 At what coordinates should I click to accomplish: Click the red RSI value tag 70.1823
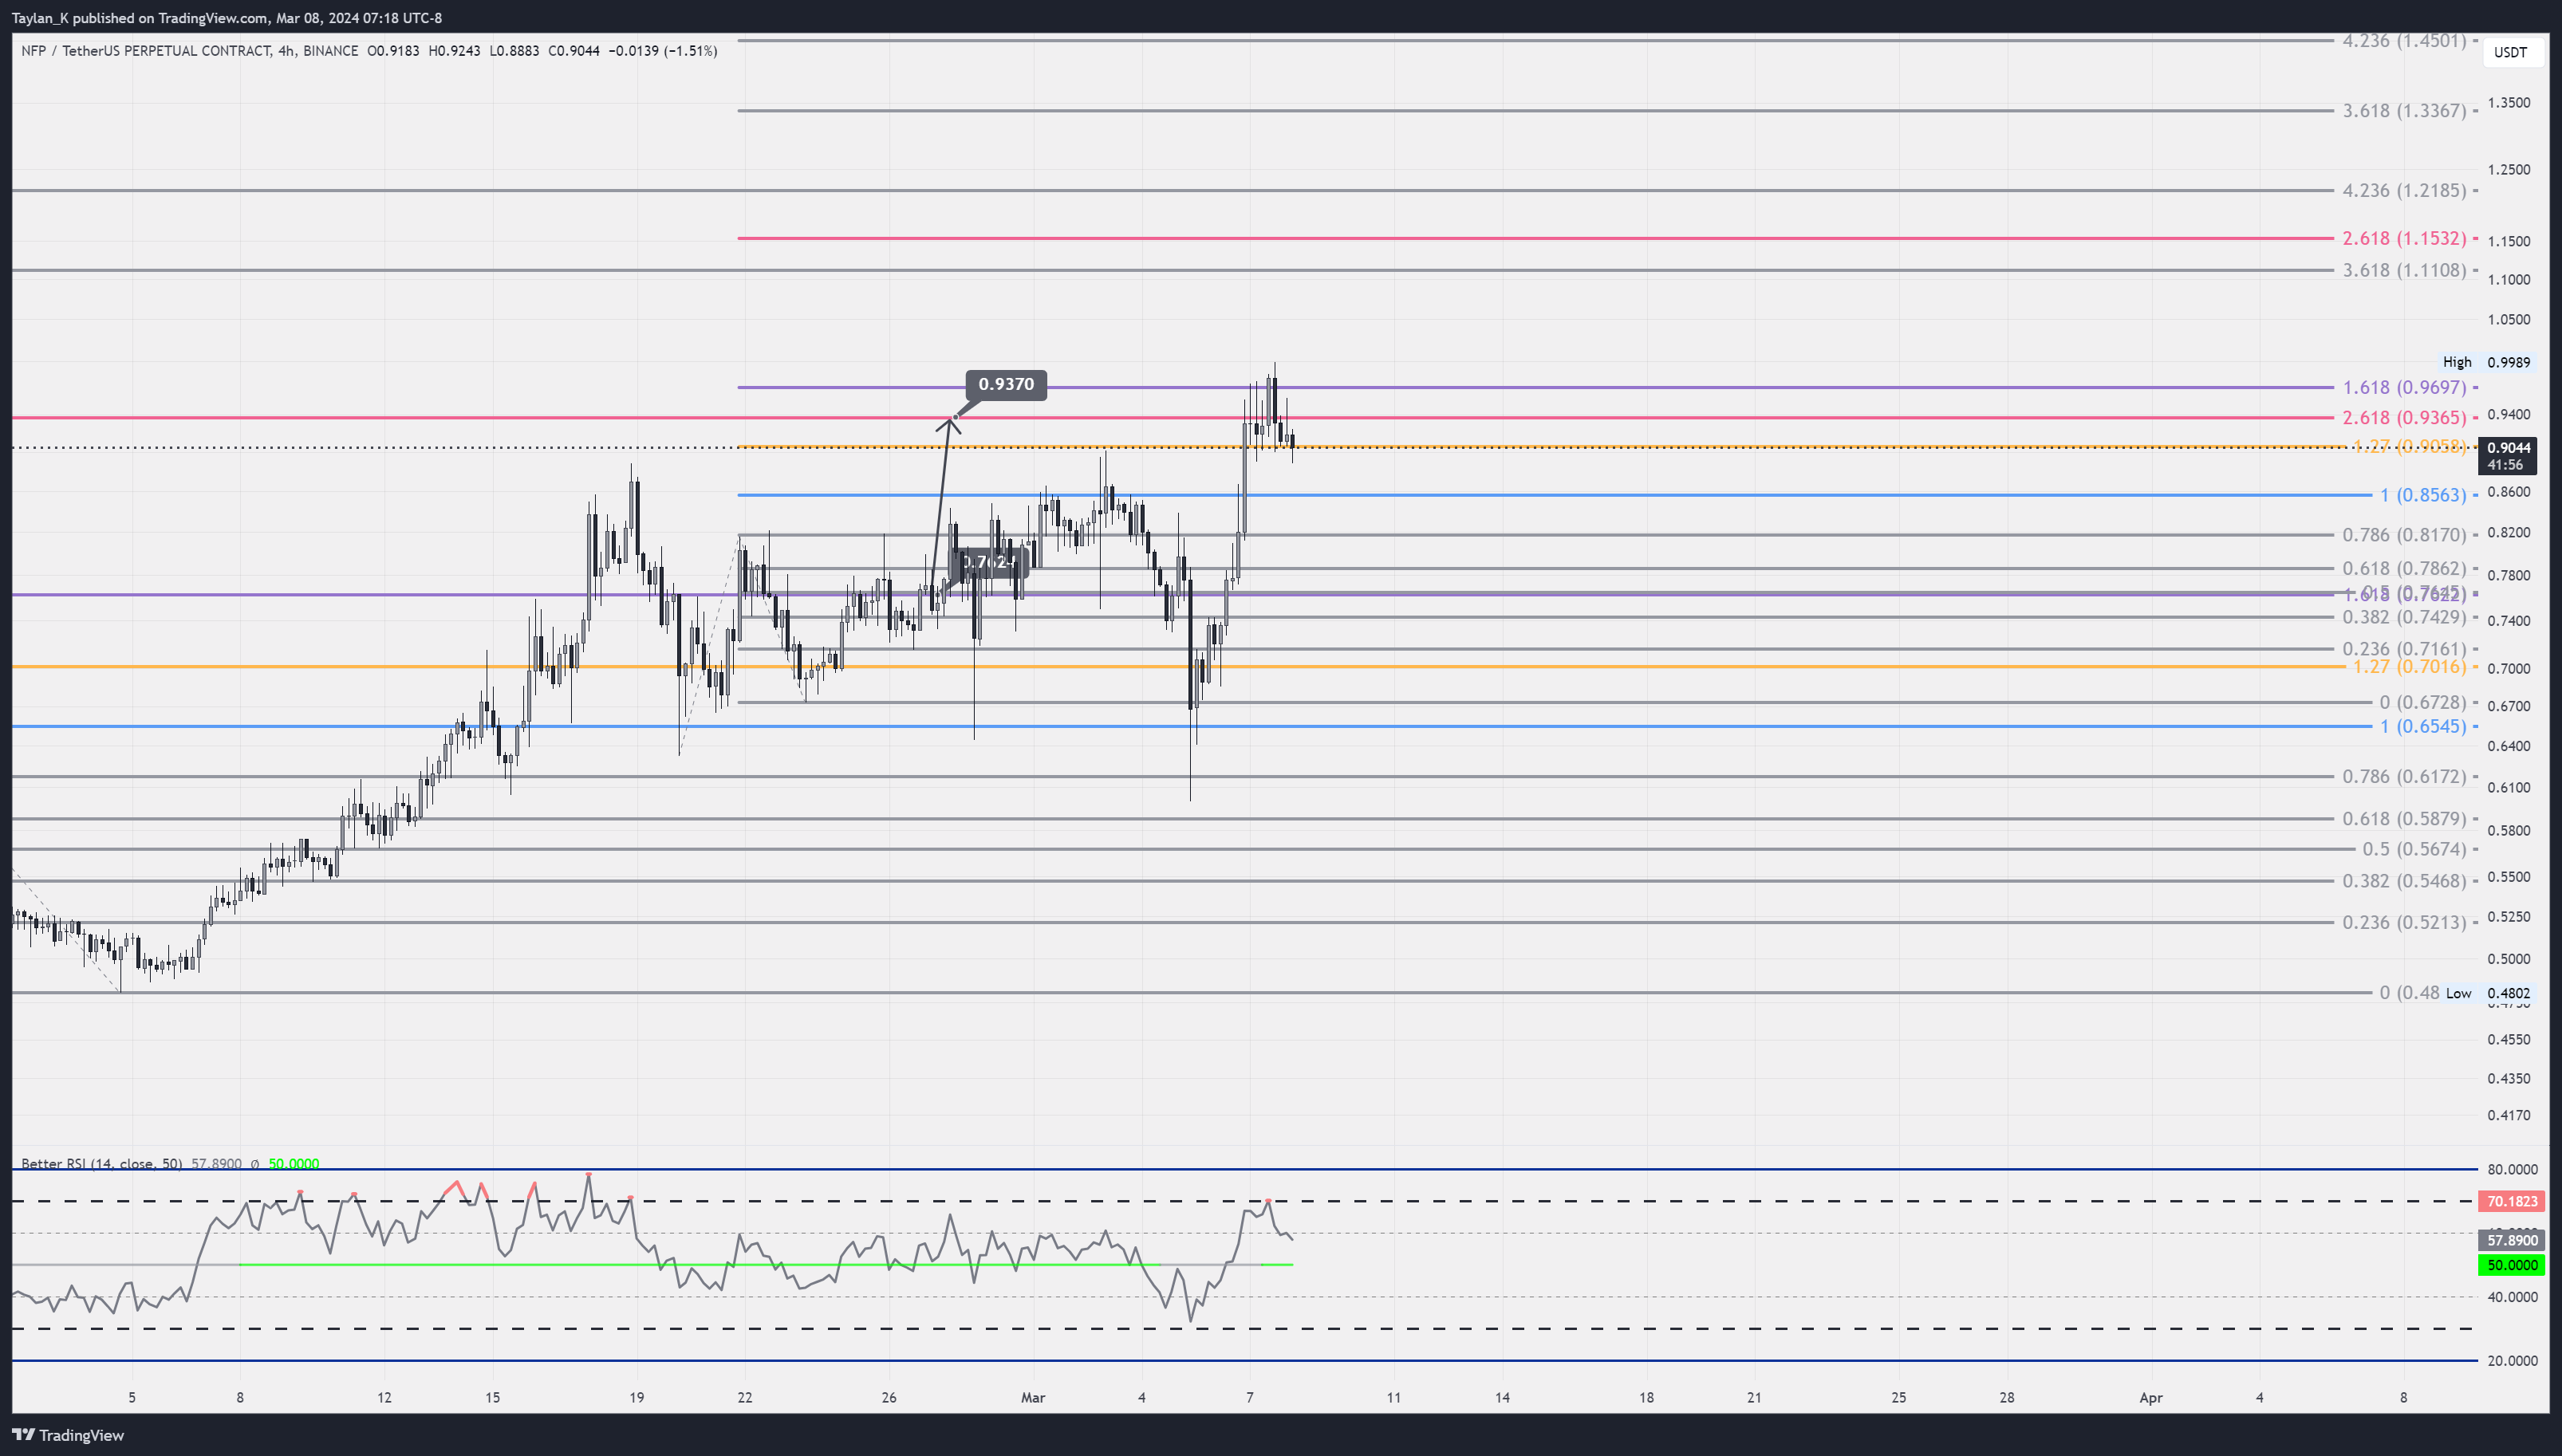(x=2511, y=1201)
